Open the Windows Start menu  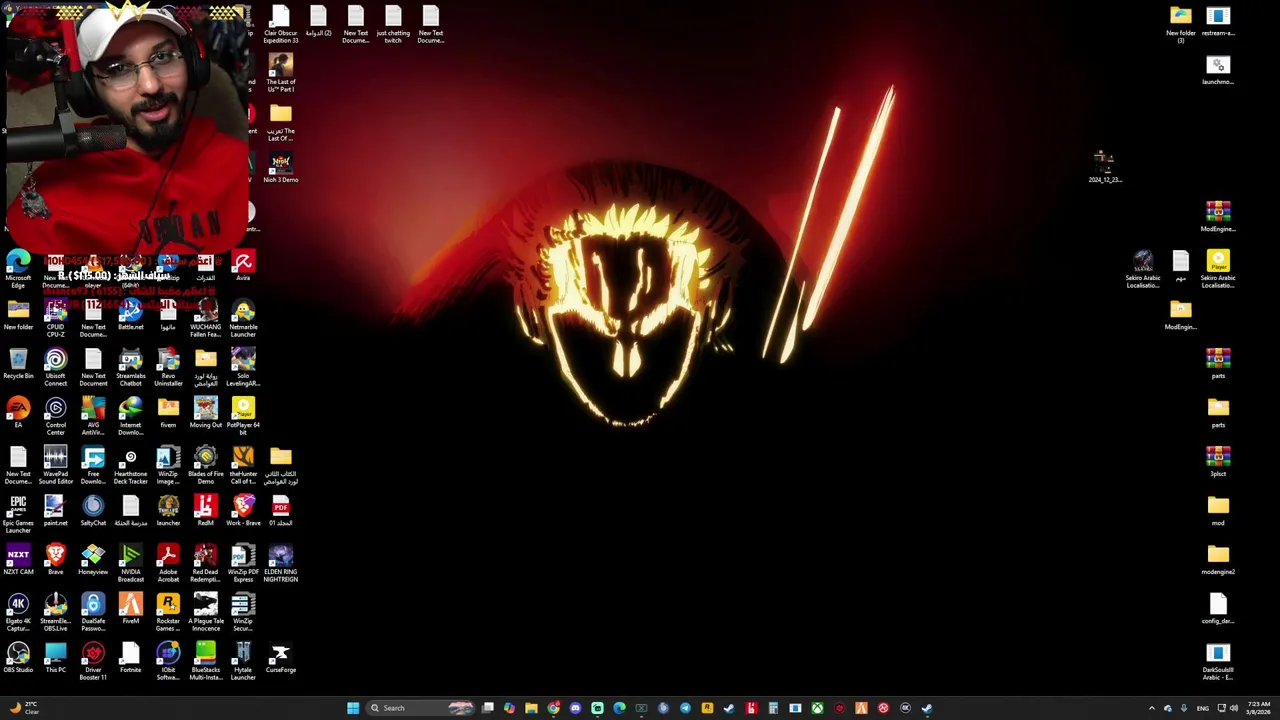click(353, 708)
